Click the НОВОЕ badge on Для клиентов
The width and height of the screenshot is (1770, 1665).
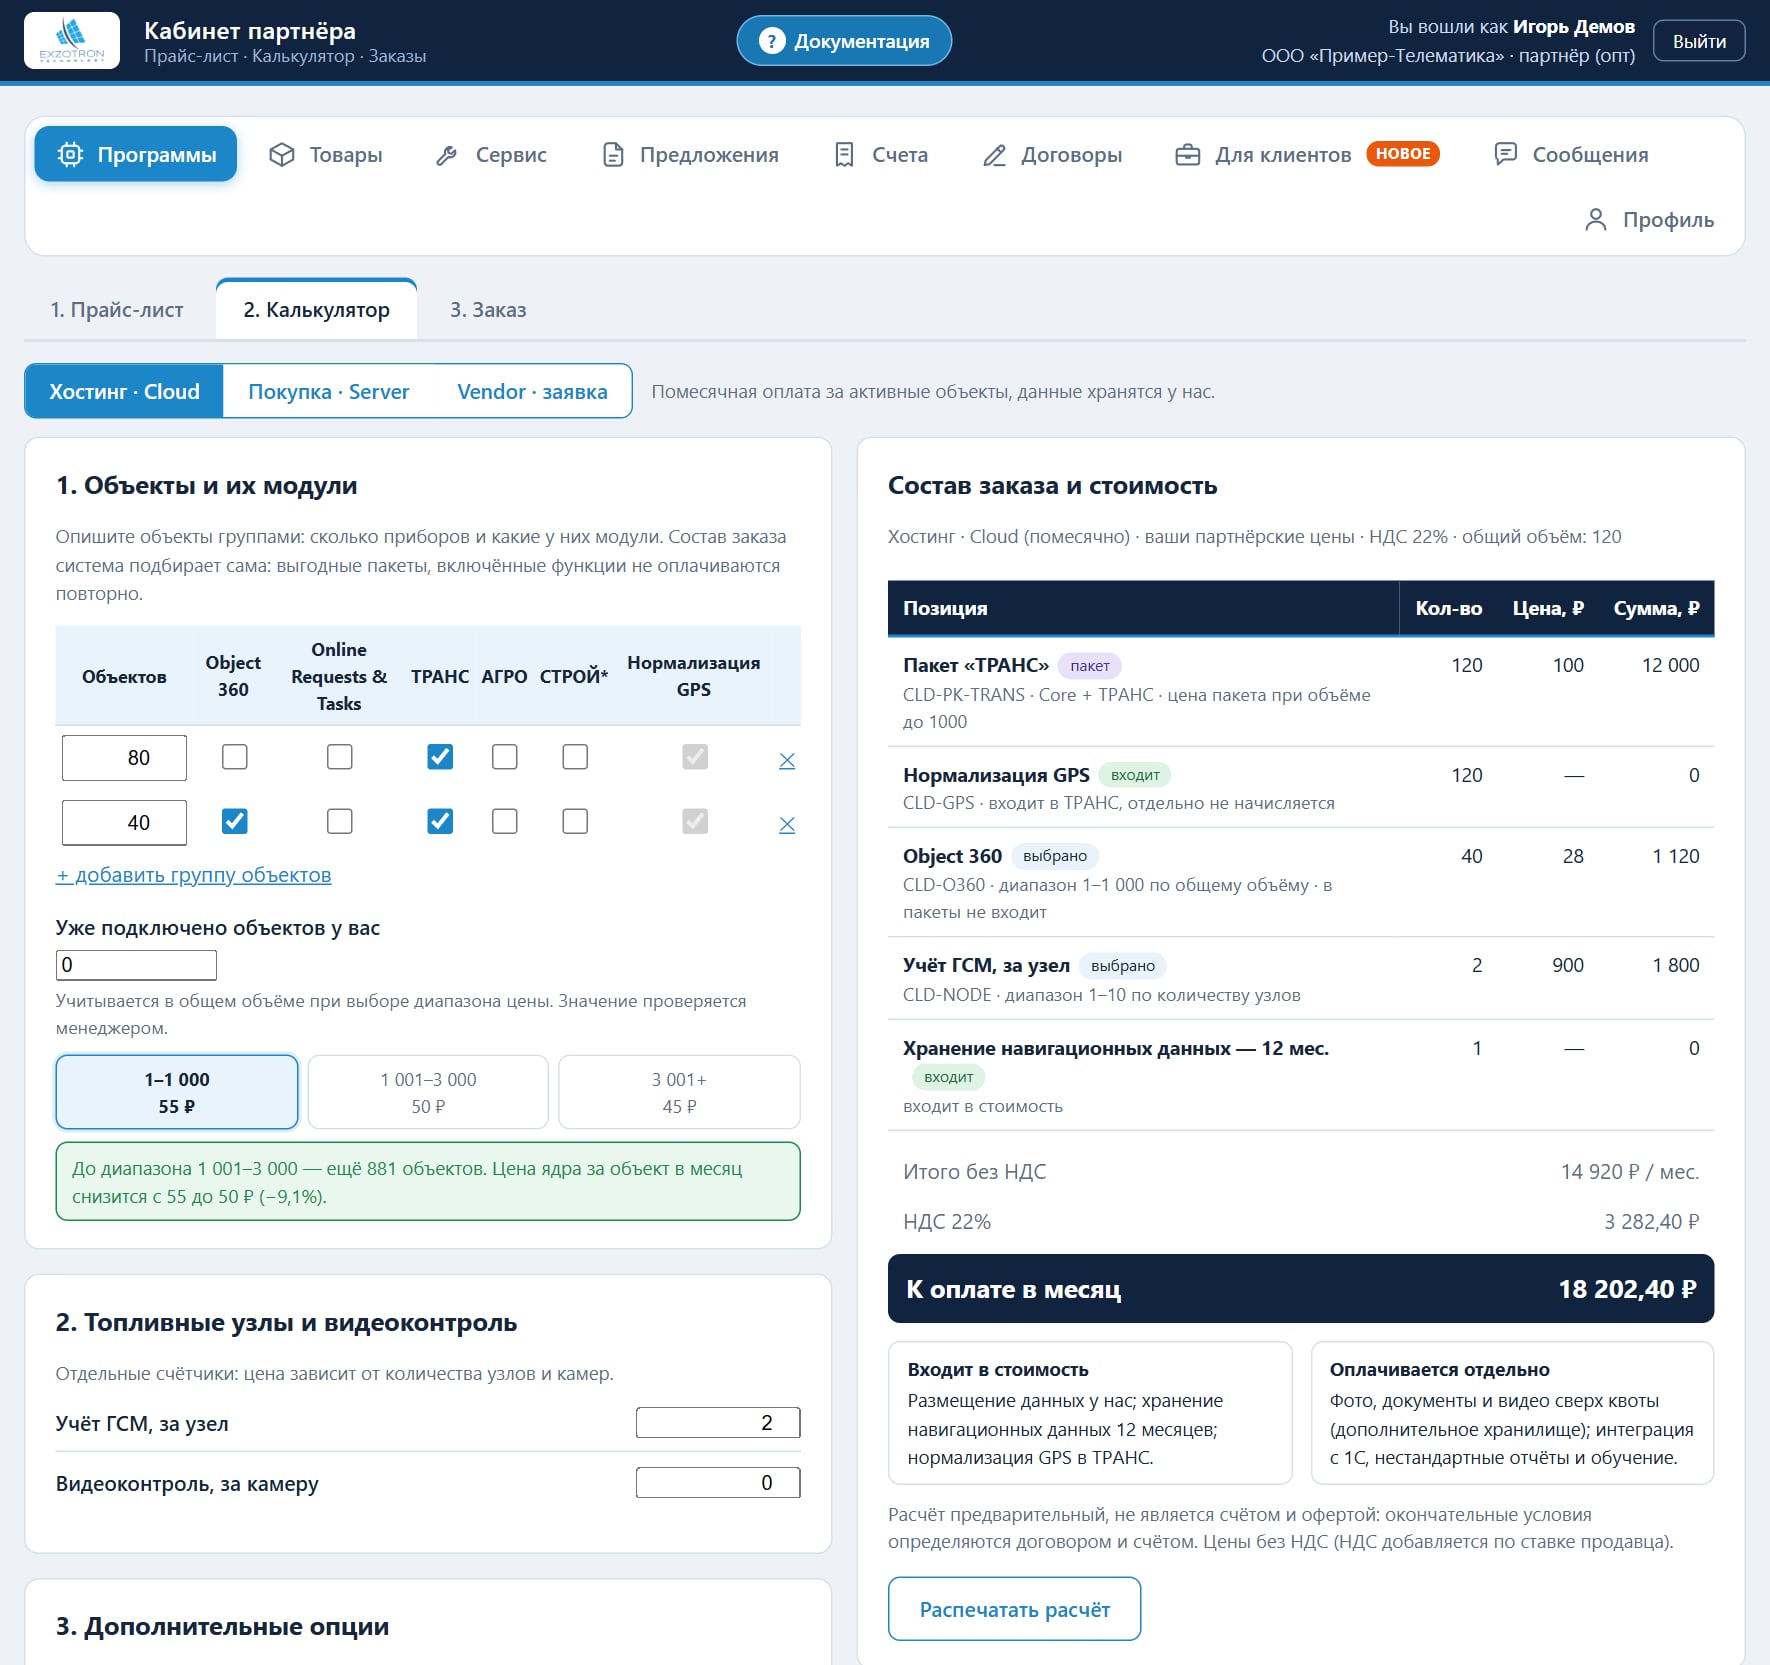[x=1403, y=154]
